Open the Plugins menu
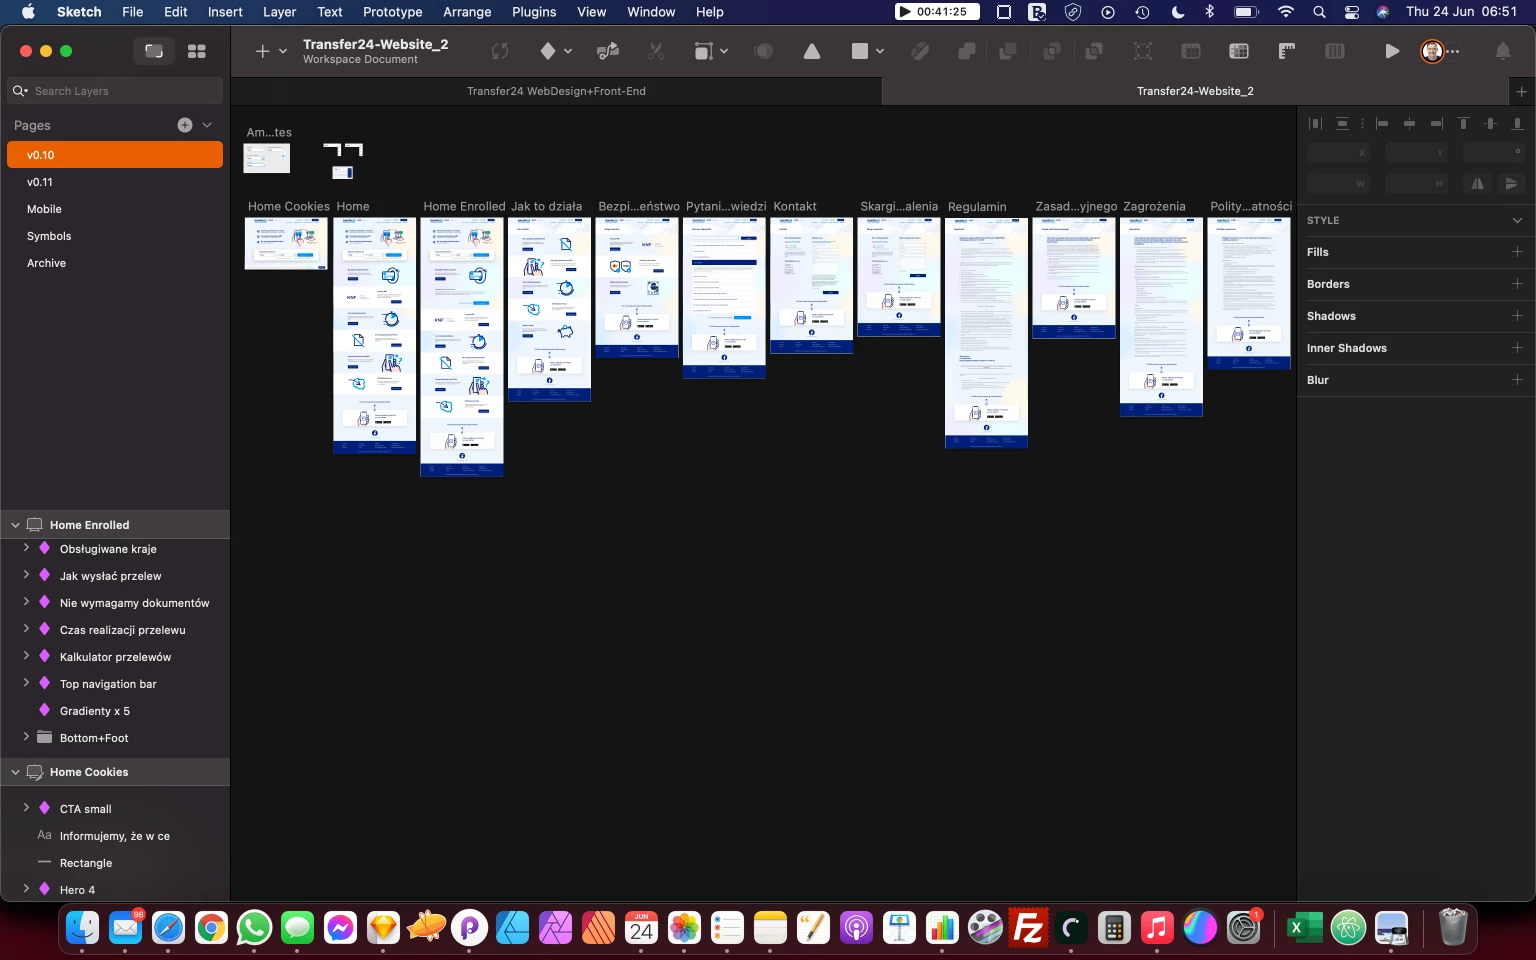1536x960 pixels. [x=533, y=12]
